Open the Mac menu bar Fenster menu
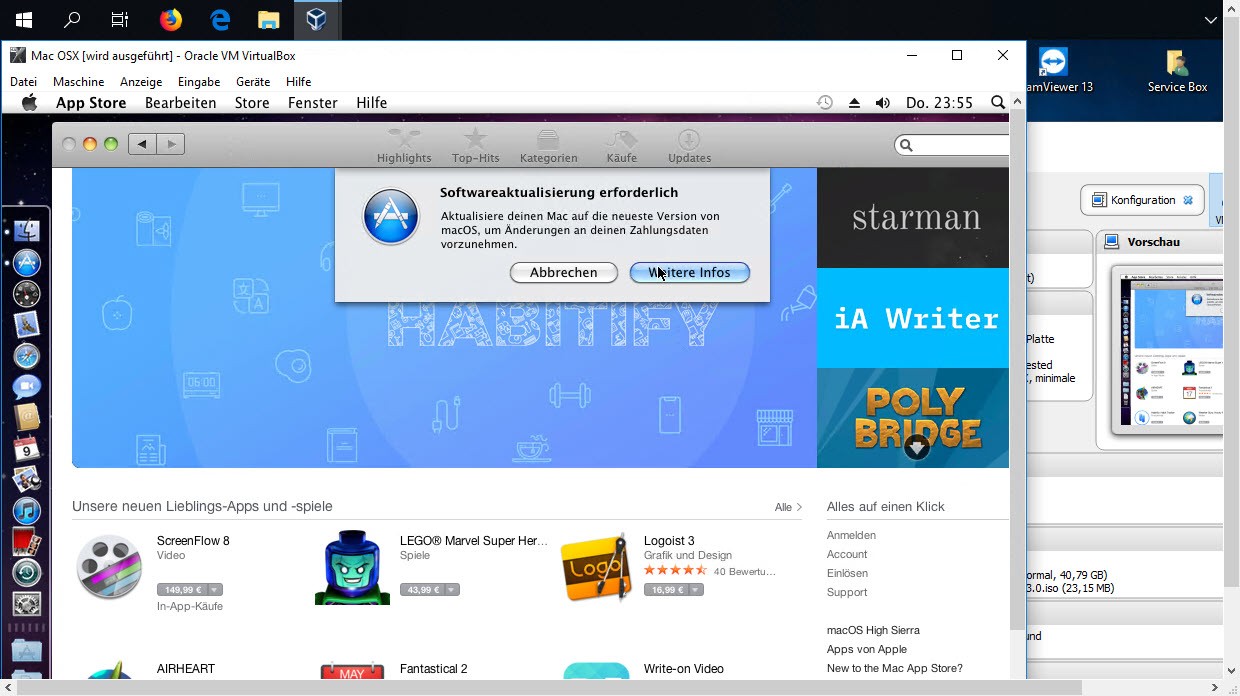Viewport: 1240px width, 696px height. pos(313,103)
